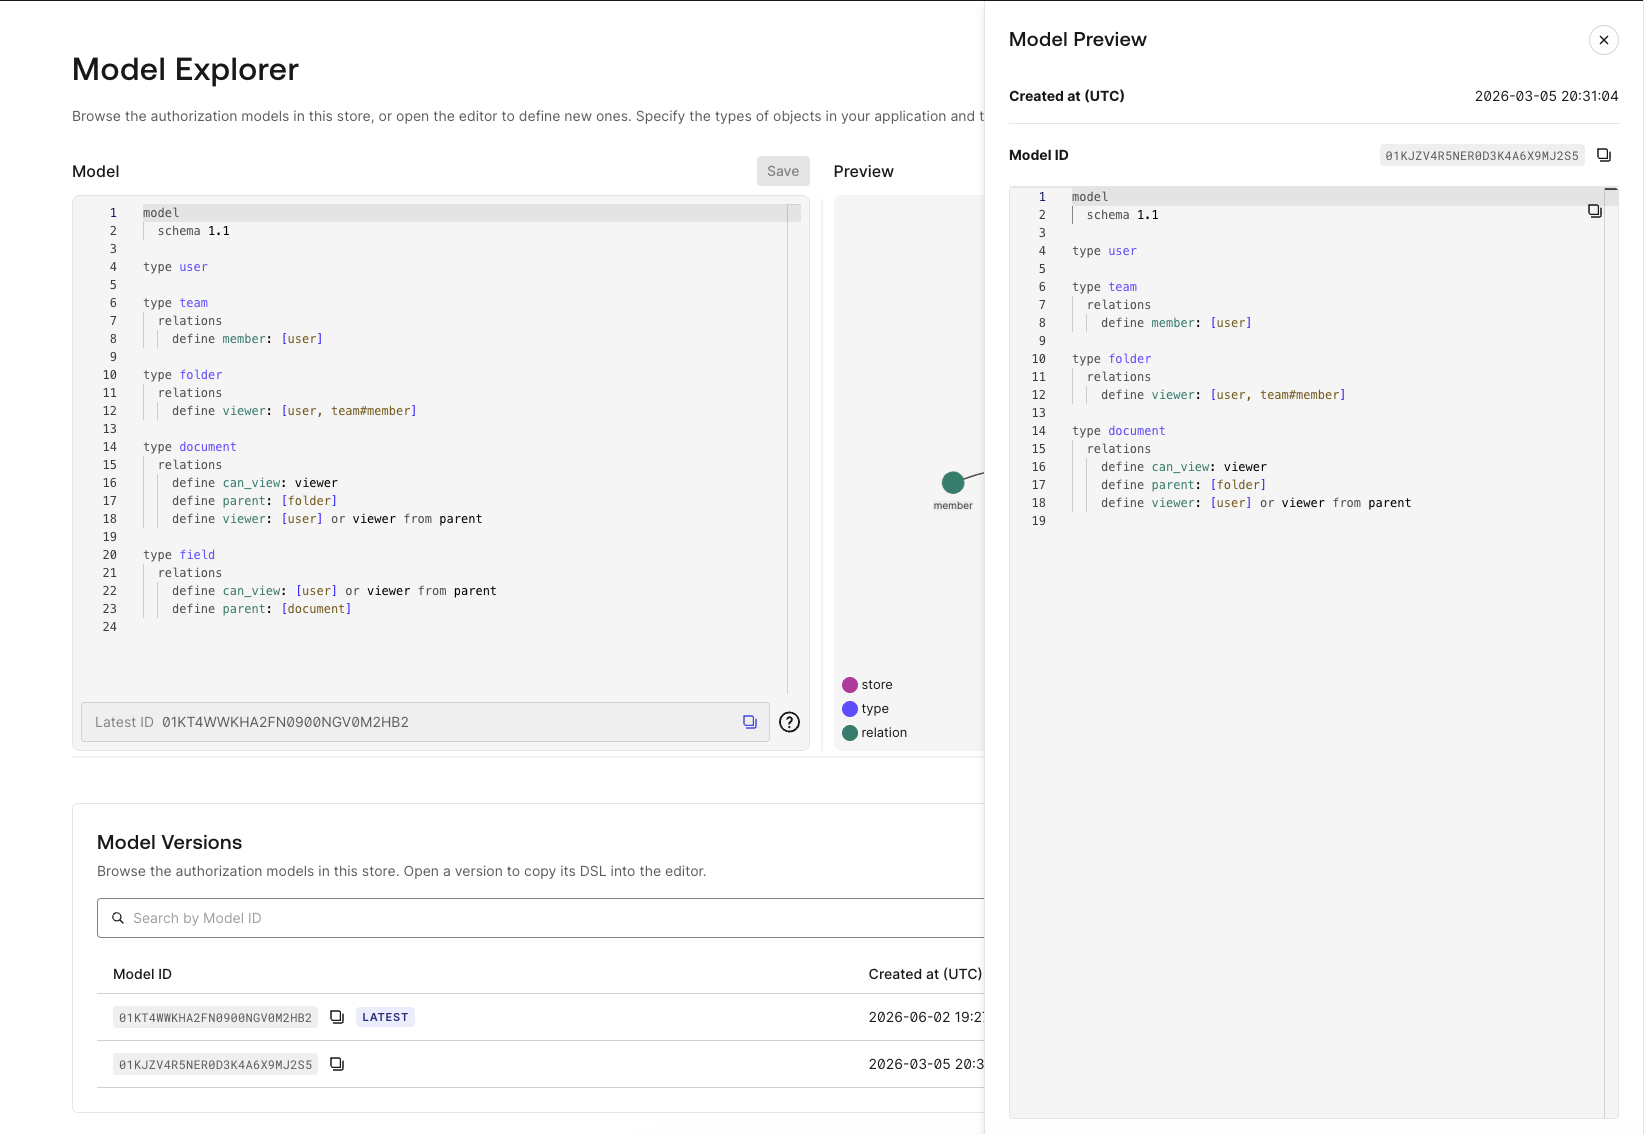The height and width of the screenshot is (1134, 1644).
Task: Close the Model Preview panel
Action: pos(1603,40)
